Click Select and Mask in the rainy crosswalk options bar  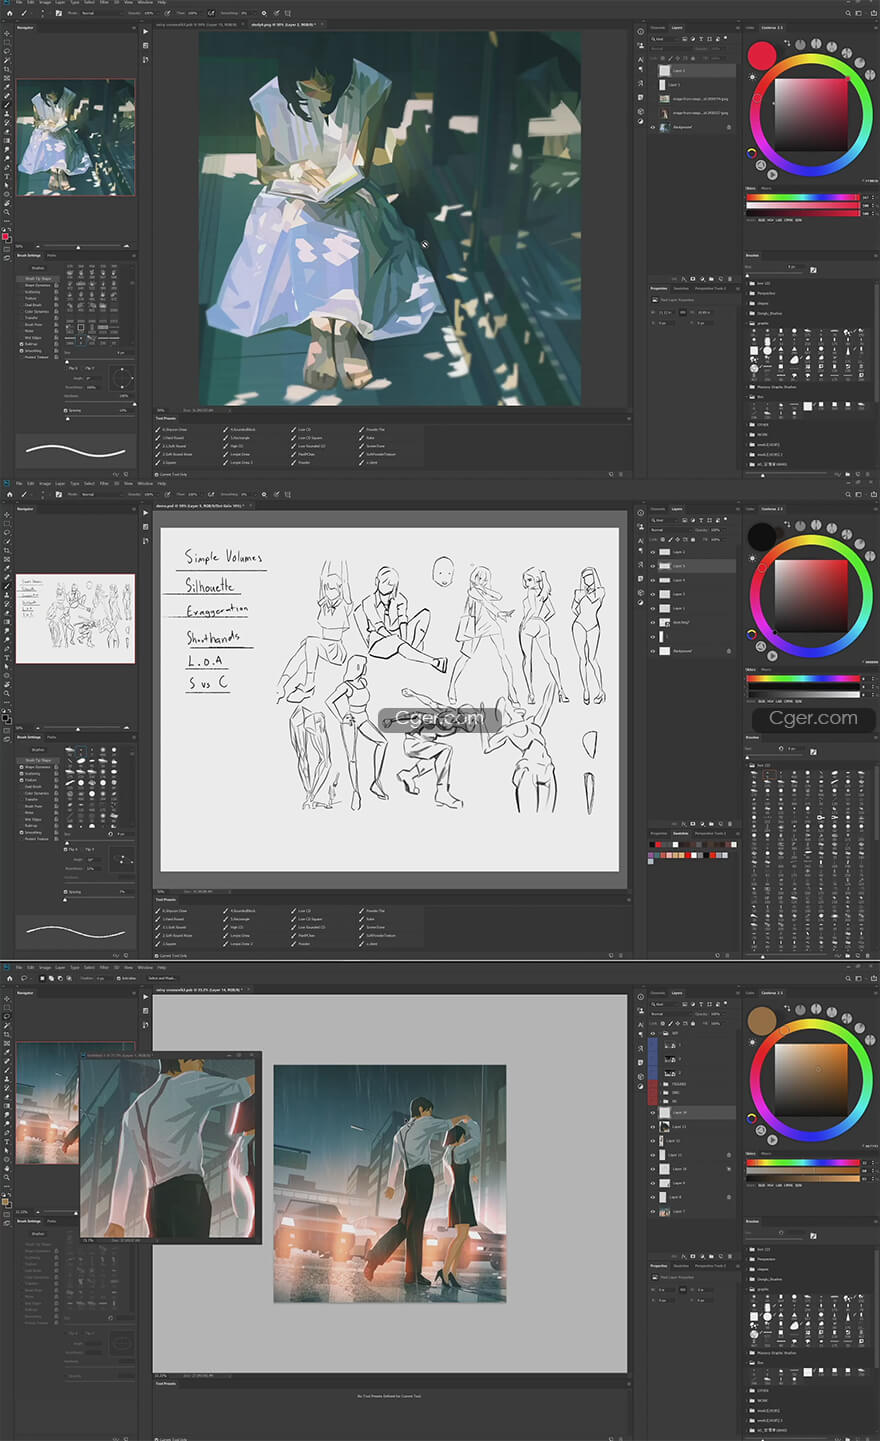click(163, 978)
